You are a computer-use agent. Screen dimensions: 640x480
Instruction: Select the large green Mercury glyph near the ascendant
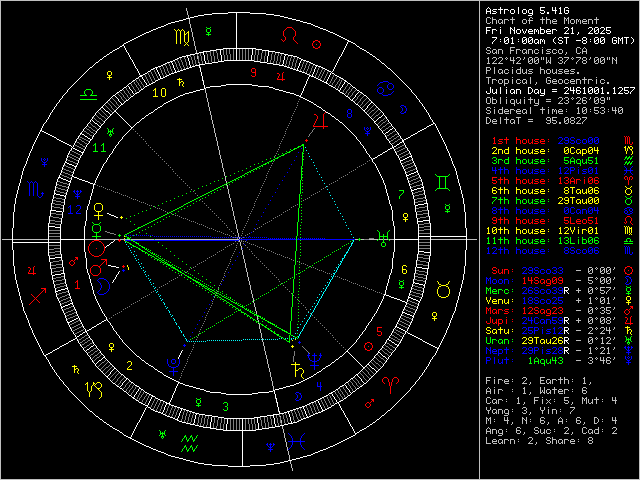96,231
